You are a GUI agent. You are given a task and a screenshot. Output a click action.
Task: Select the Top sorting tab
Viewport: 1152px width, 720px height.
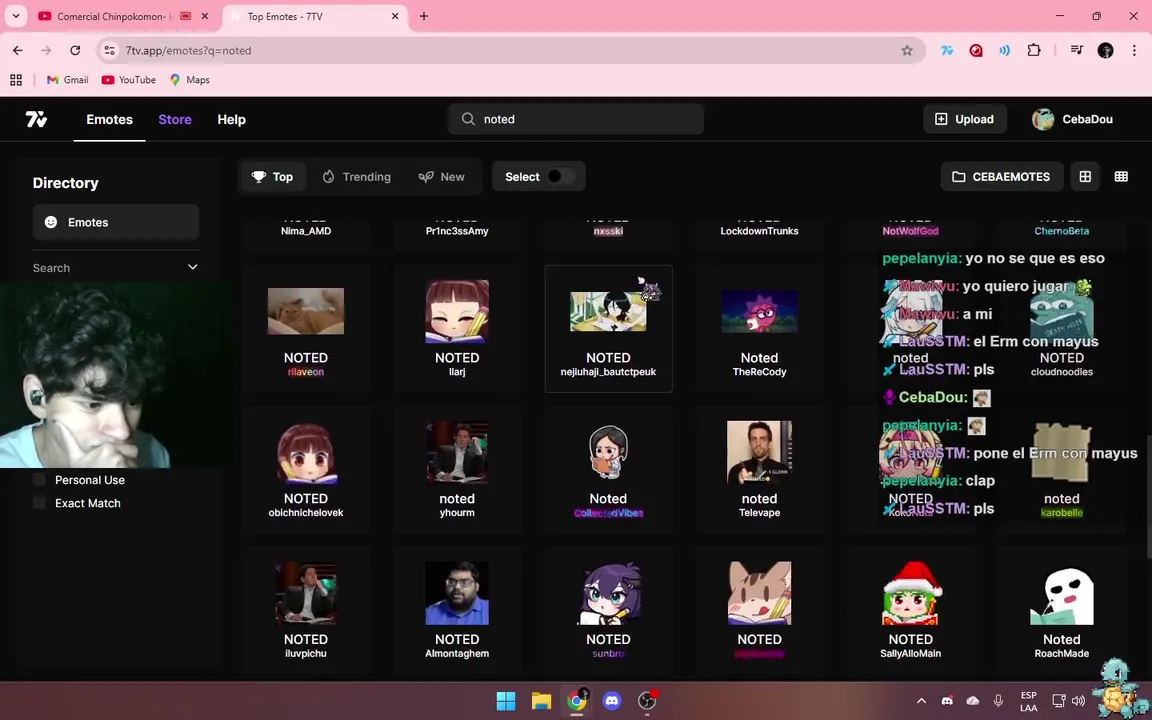pos(273,176)
